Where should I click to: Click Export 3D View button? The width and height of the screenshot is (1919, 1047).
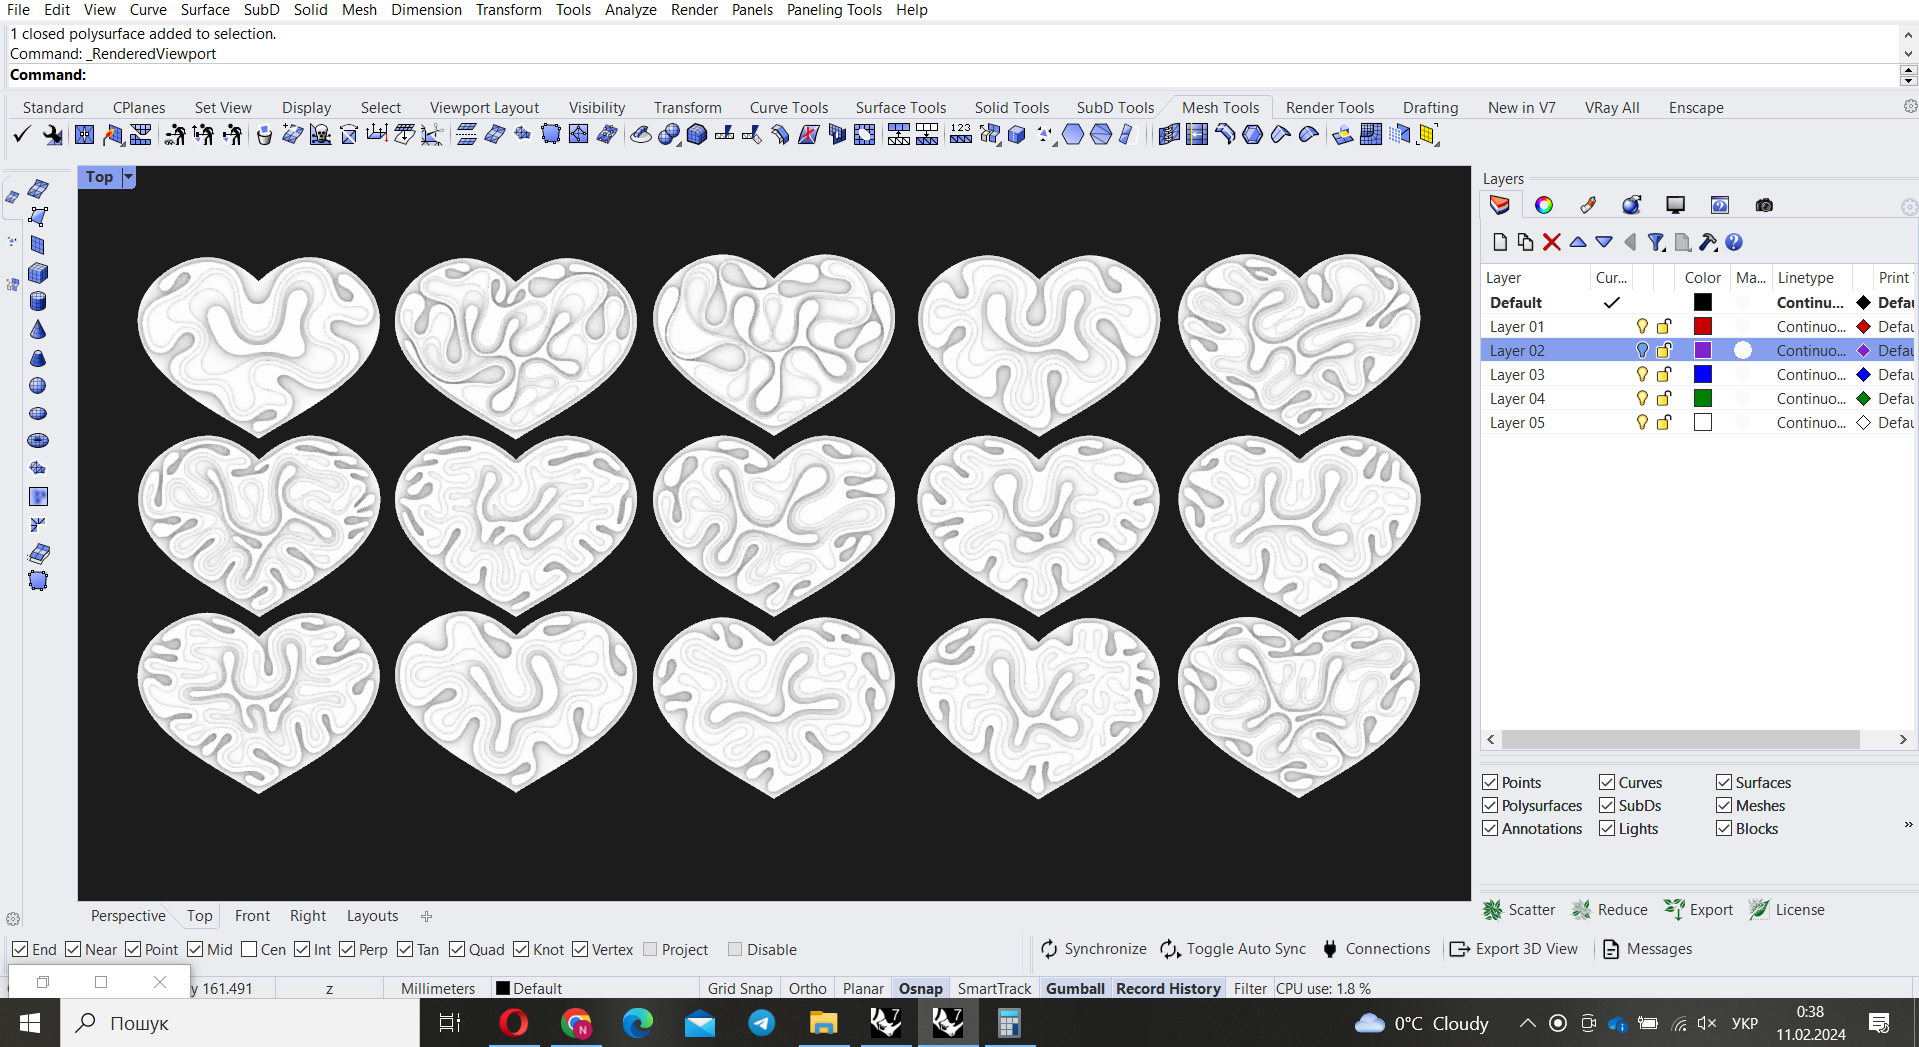pyautogui.click(x=1513, y=949)
